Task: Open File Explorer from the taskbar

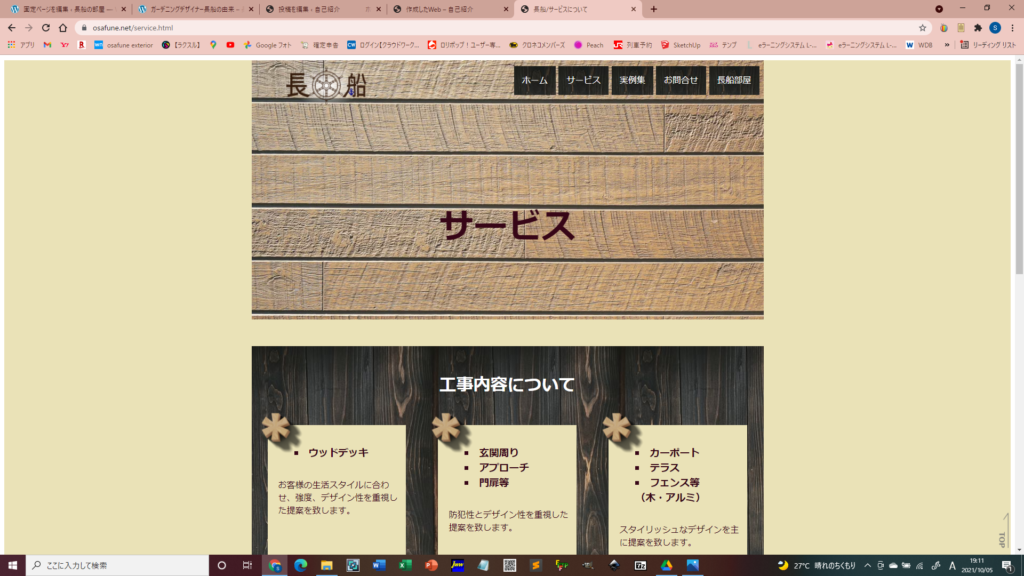Action: click(x=327, y=565)
